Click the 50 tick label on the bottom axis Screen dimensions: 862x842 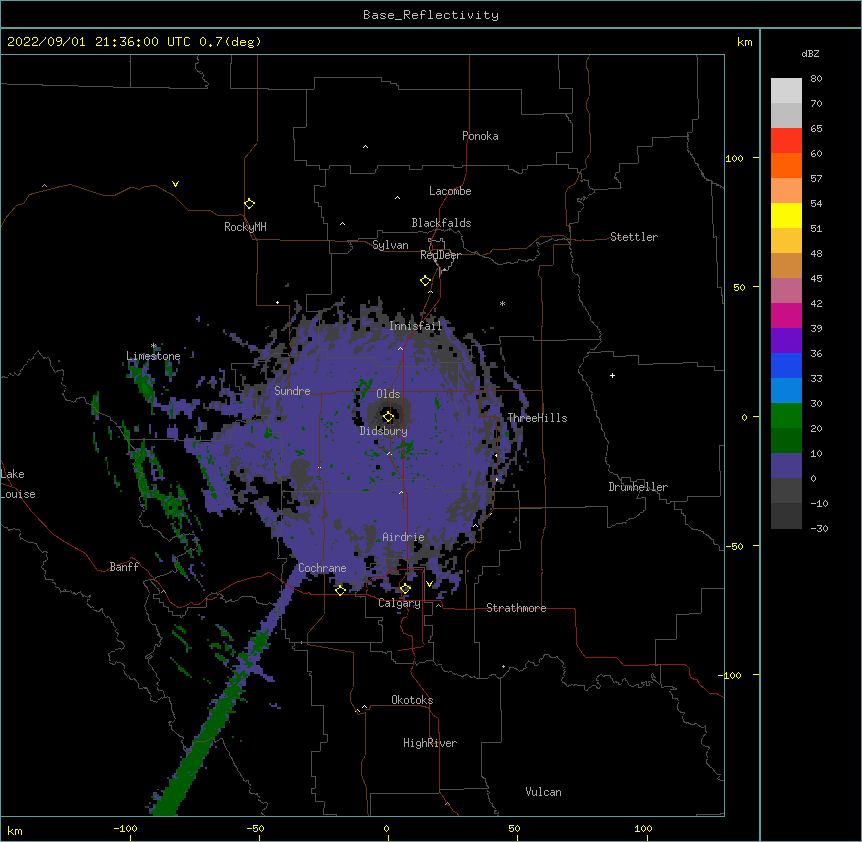tap(514, 828)
